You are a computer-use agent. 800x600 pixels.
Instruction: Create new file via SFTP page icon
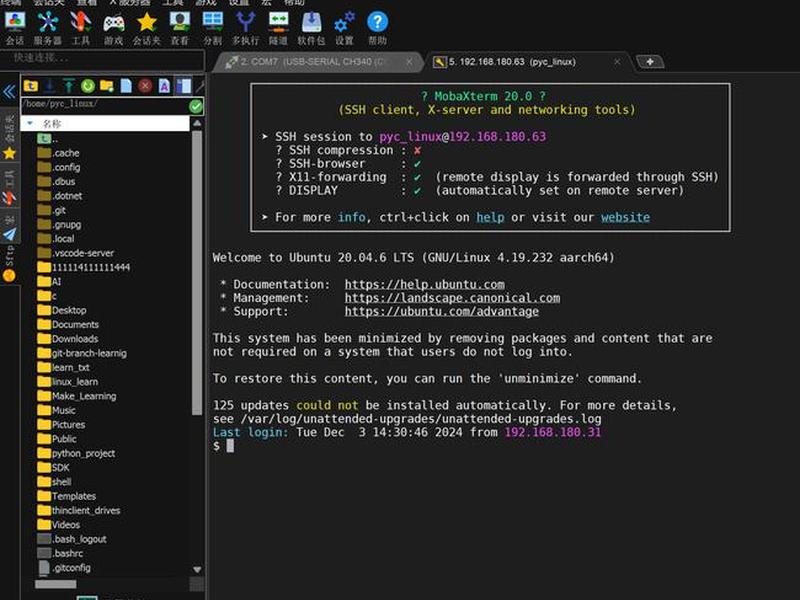coord(126,86)
